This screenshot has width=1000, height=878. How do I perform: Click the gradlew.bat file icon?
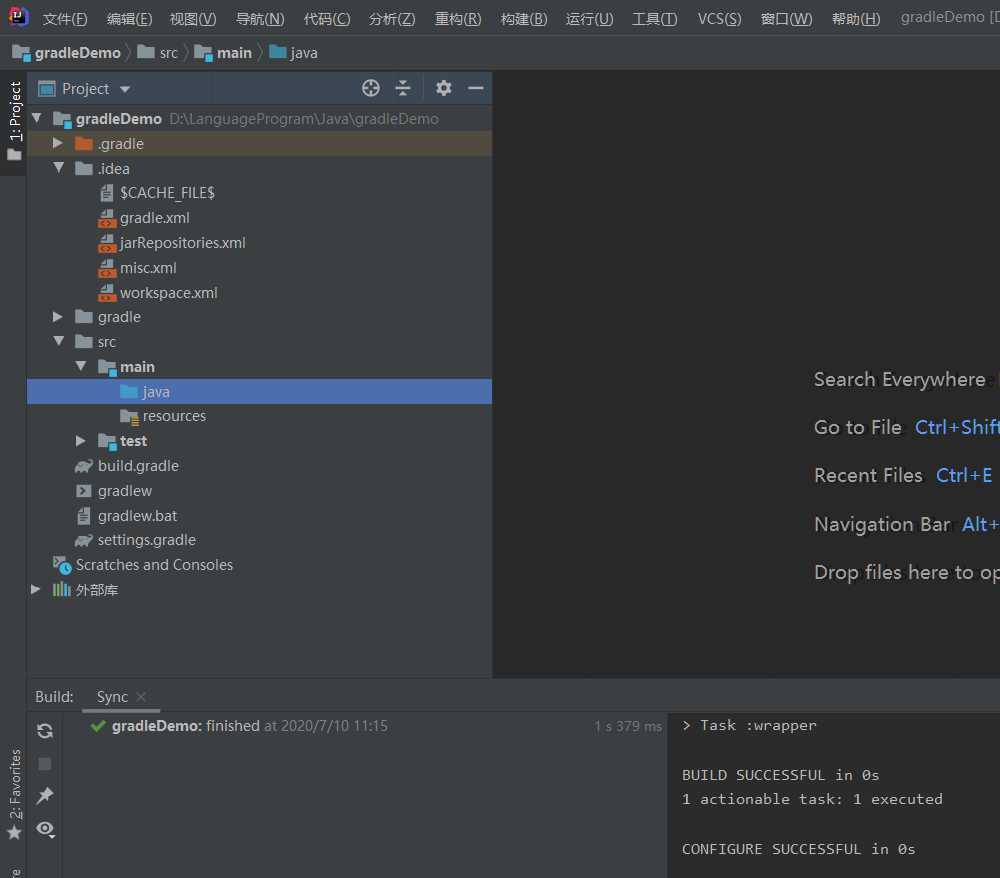(84, 516)
